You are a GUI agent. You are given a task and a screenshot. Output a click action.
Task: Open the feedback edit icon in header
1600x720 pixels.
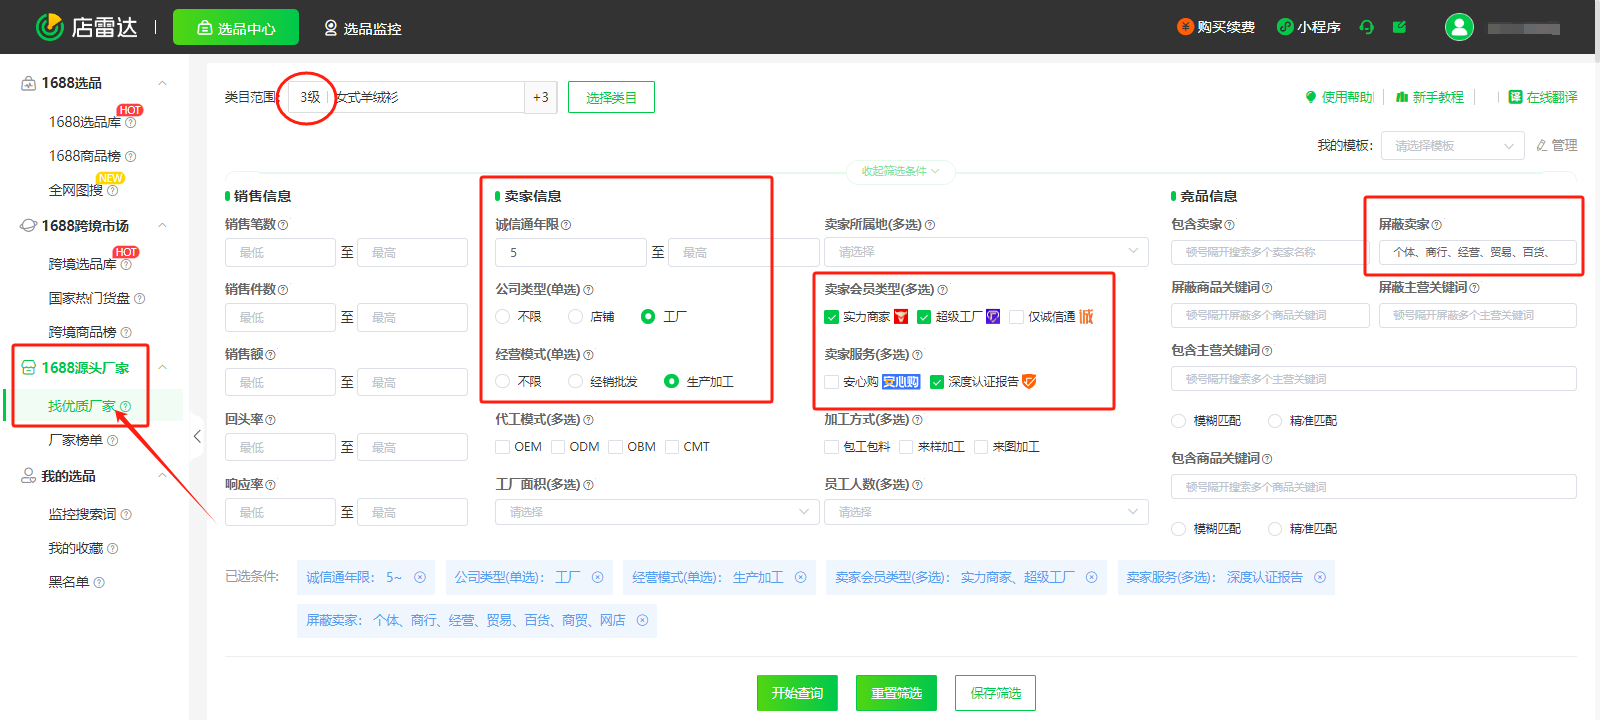[x=1400, y=27]
